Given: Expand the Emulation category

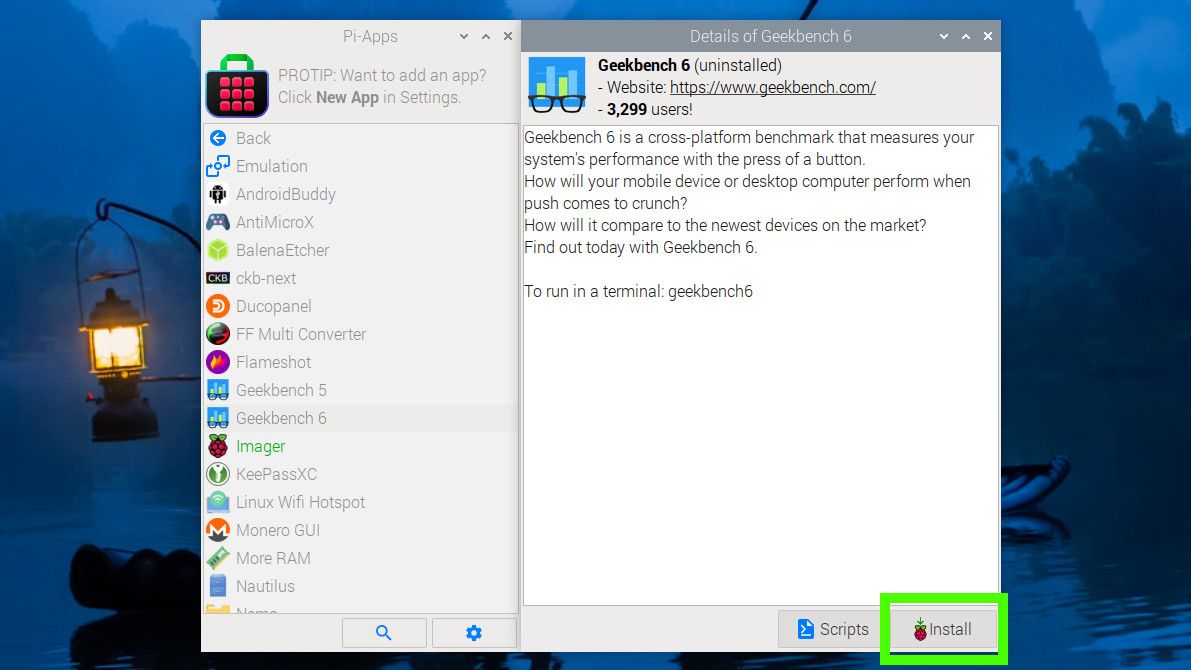Looking at the screenshot, I should click(270, 166).
